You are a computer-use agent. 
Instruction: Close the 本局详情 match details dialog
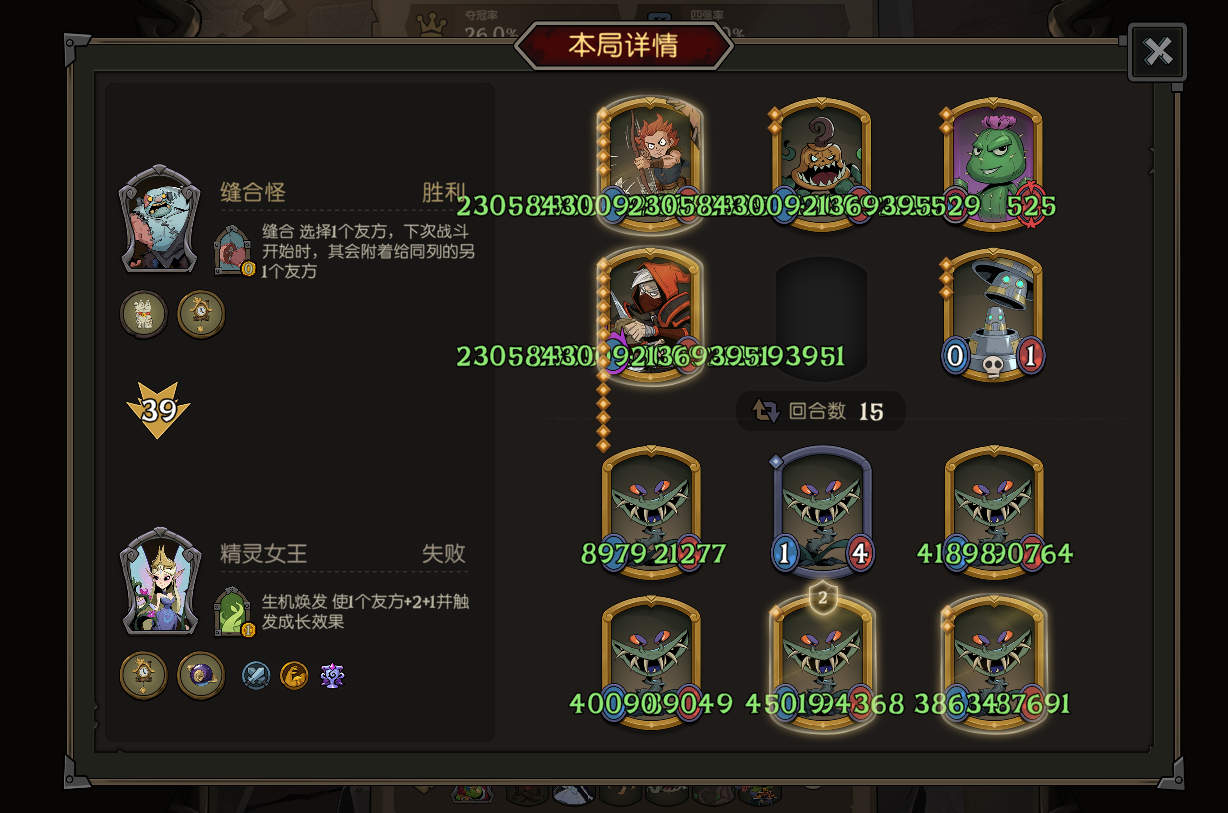click(1157, 52)
